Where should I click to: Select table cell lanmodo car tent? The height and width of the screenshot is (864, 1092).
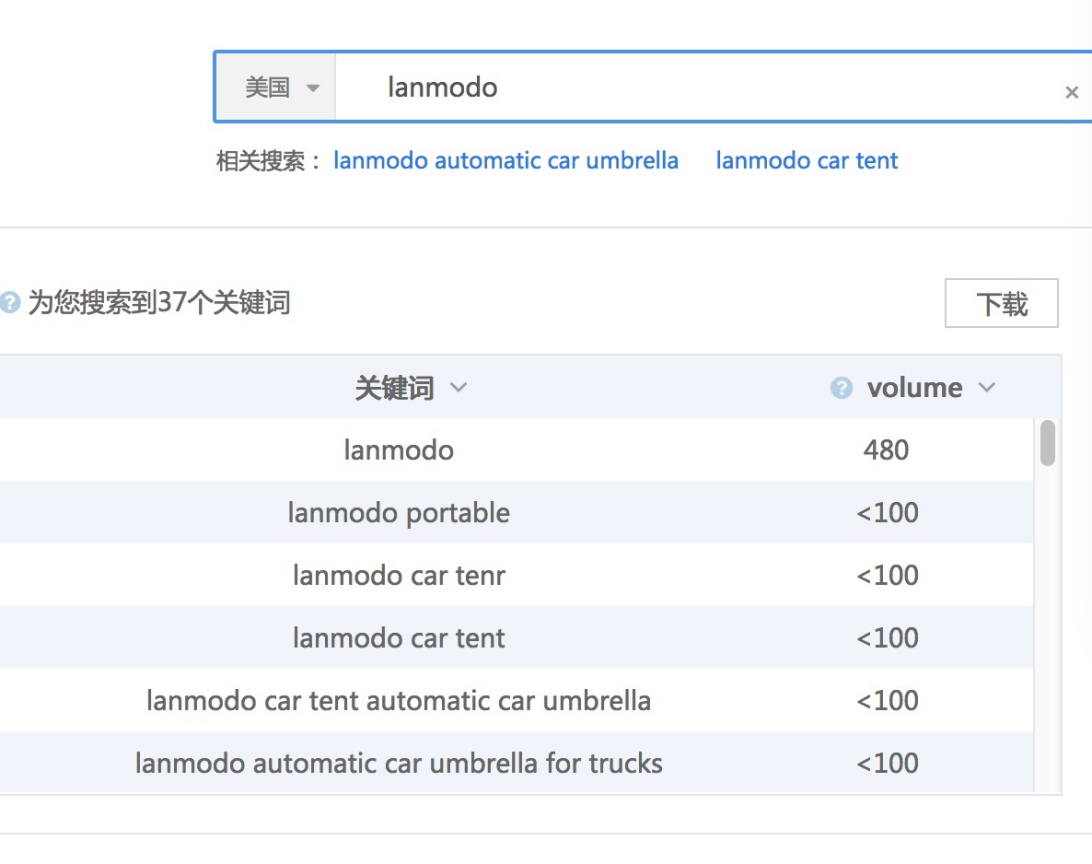398,638
